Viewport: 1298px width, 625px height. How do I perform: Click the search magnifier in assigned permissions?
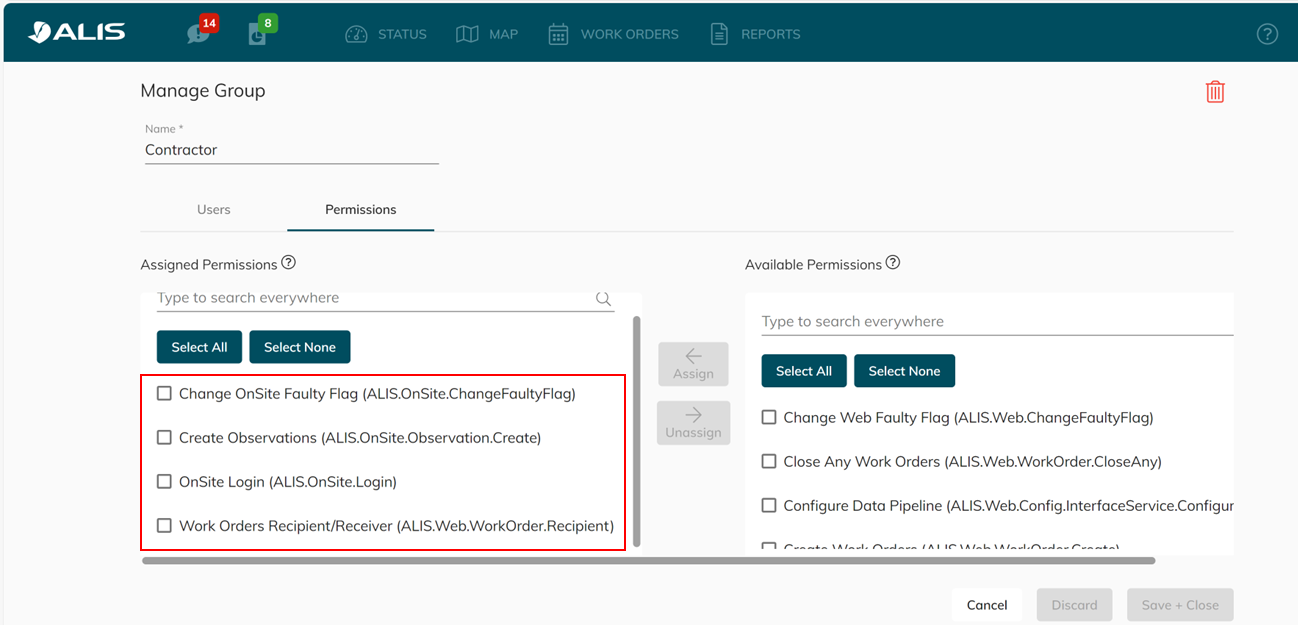point(603,298)
